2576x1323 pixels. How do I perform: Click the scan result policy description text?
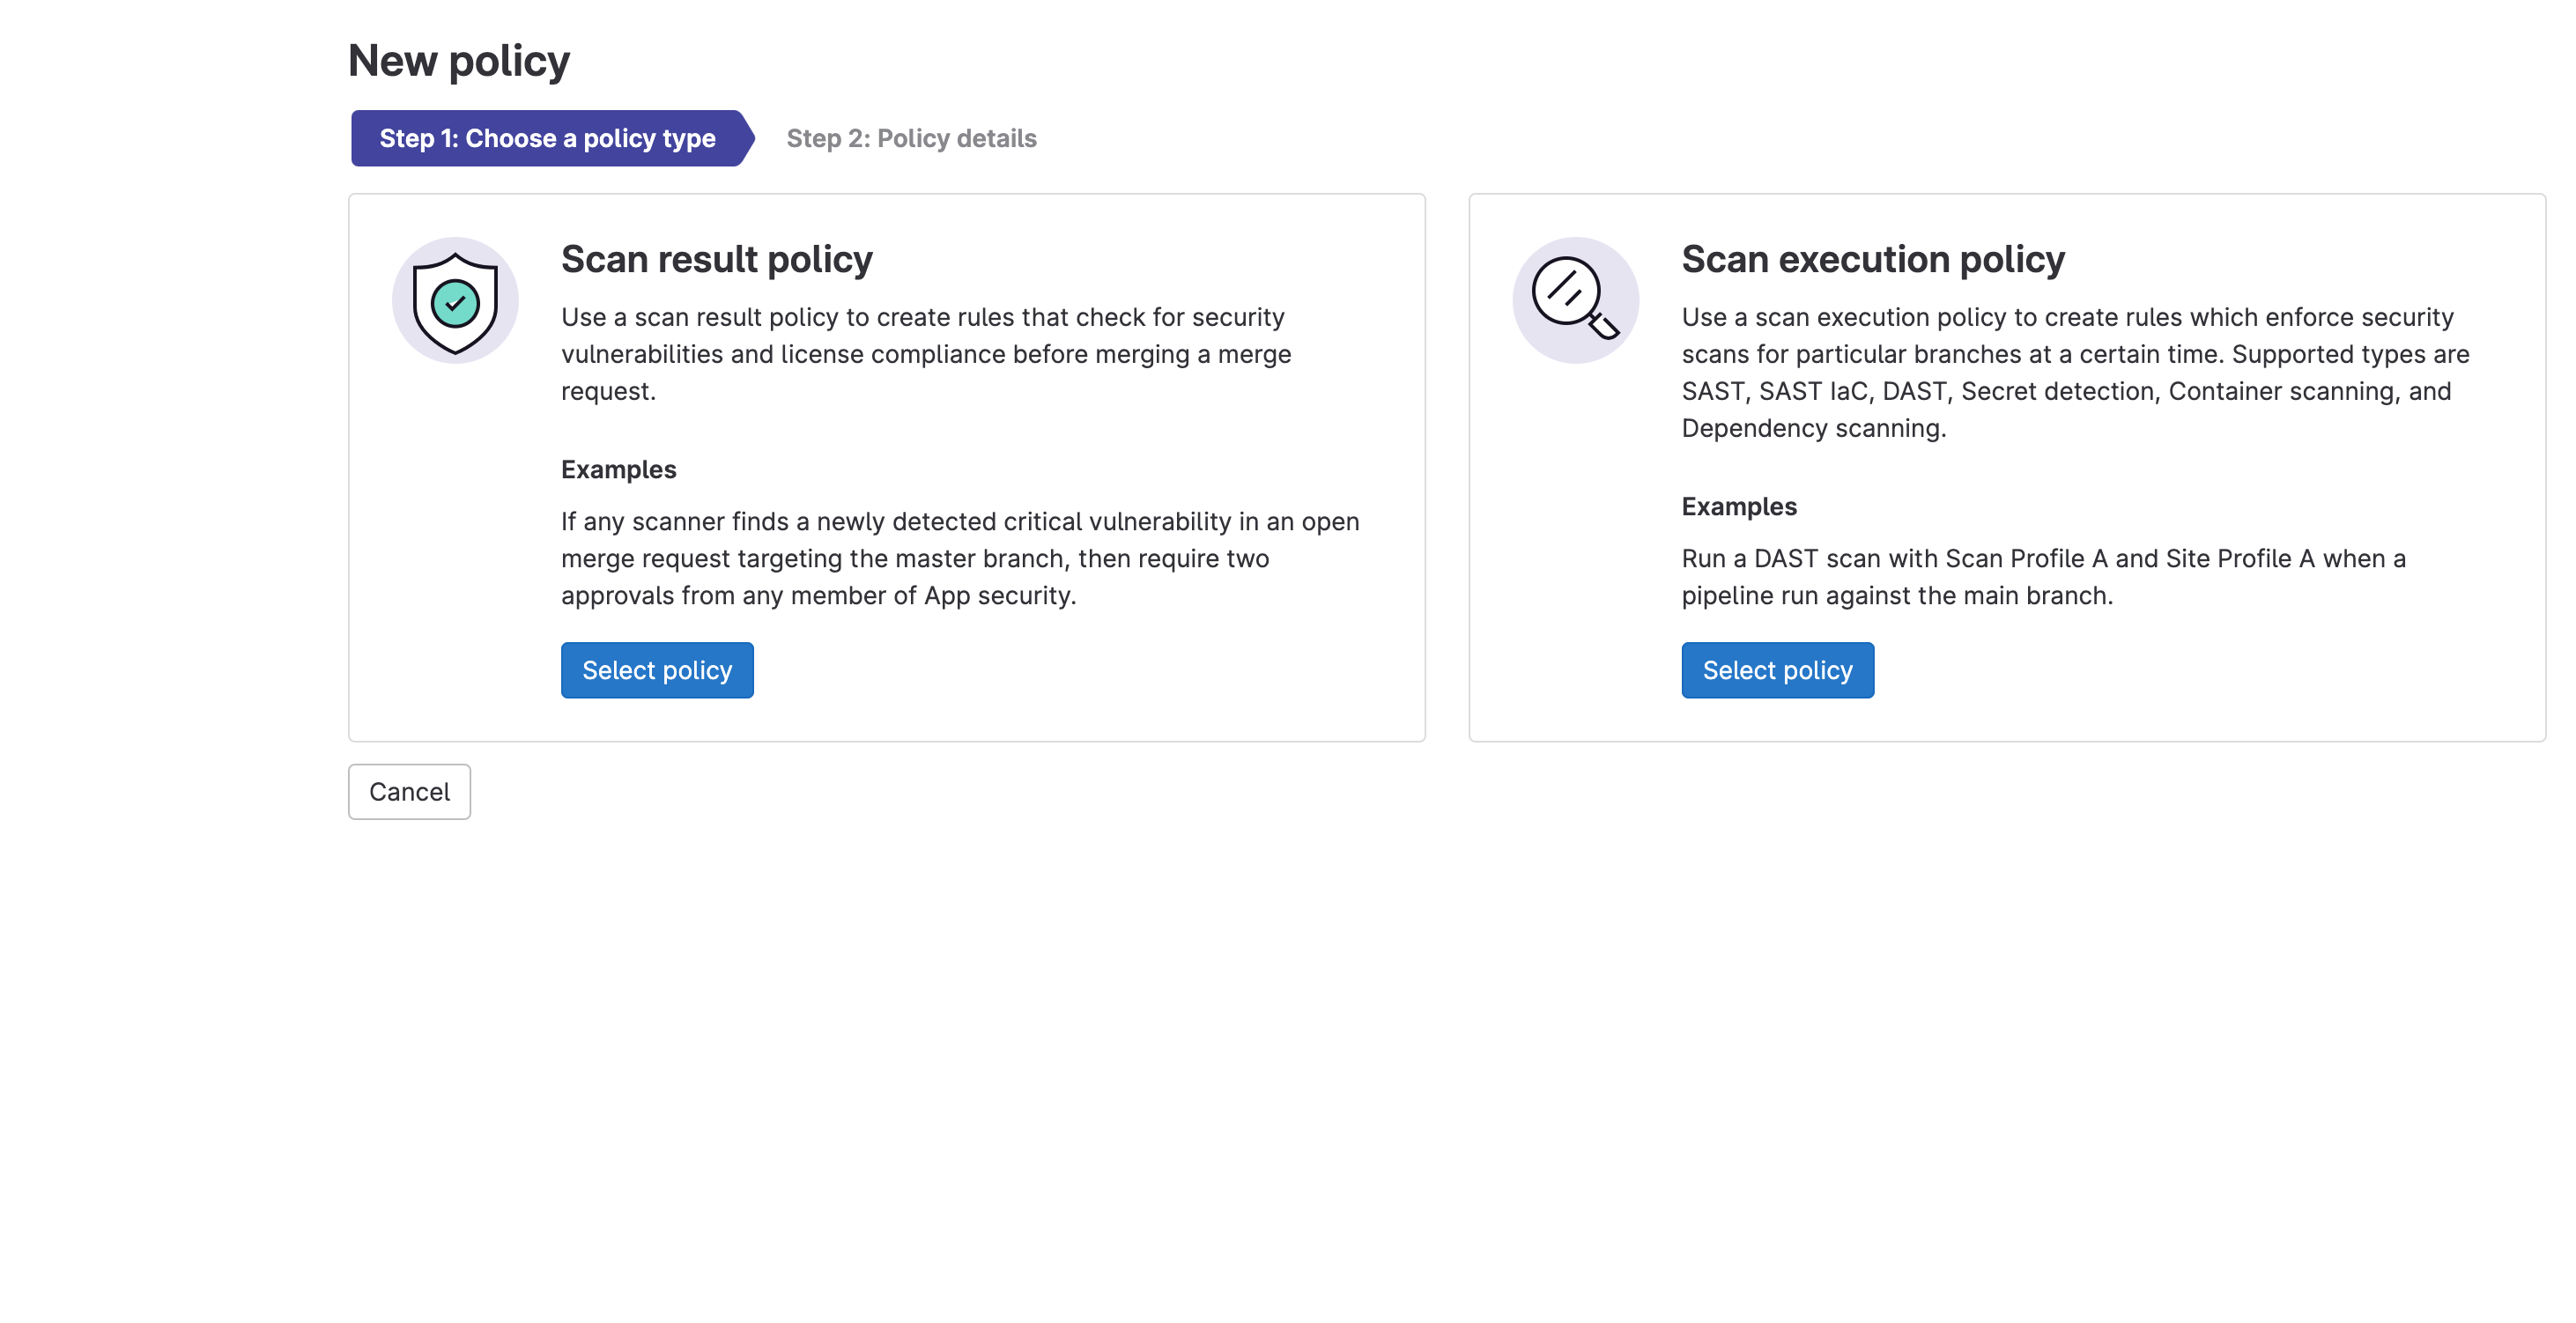click(925, 354)
